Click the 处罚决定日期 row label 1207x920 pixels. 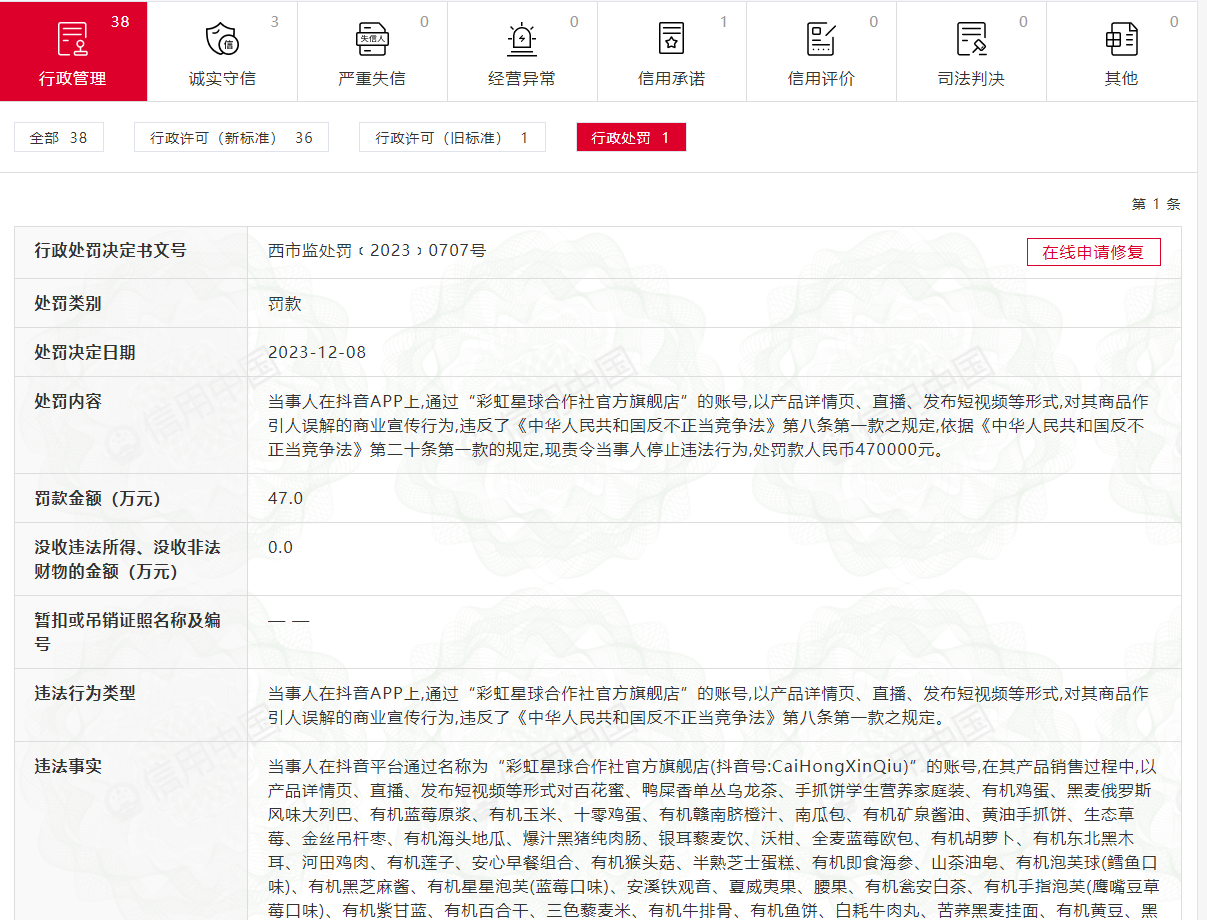click(x=85, y=352)
